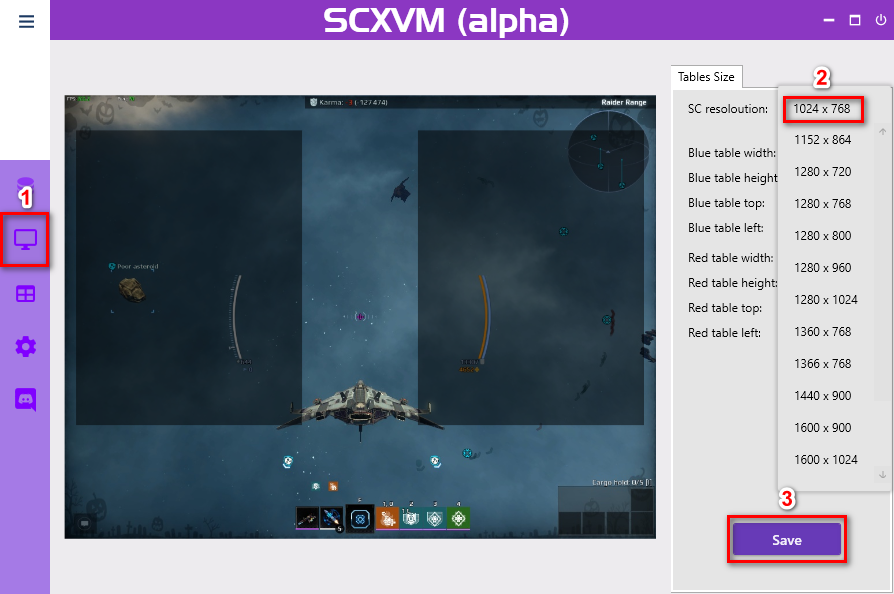This screenshot has height=594, width=894.
Task: Click the resolution list scroll down arrow
Action: click(883, 474)
